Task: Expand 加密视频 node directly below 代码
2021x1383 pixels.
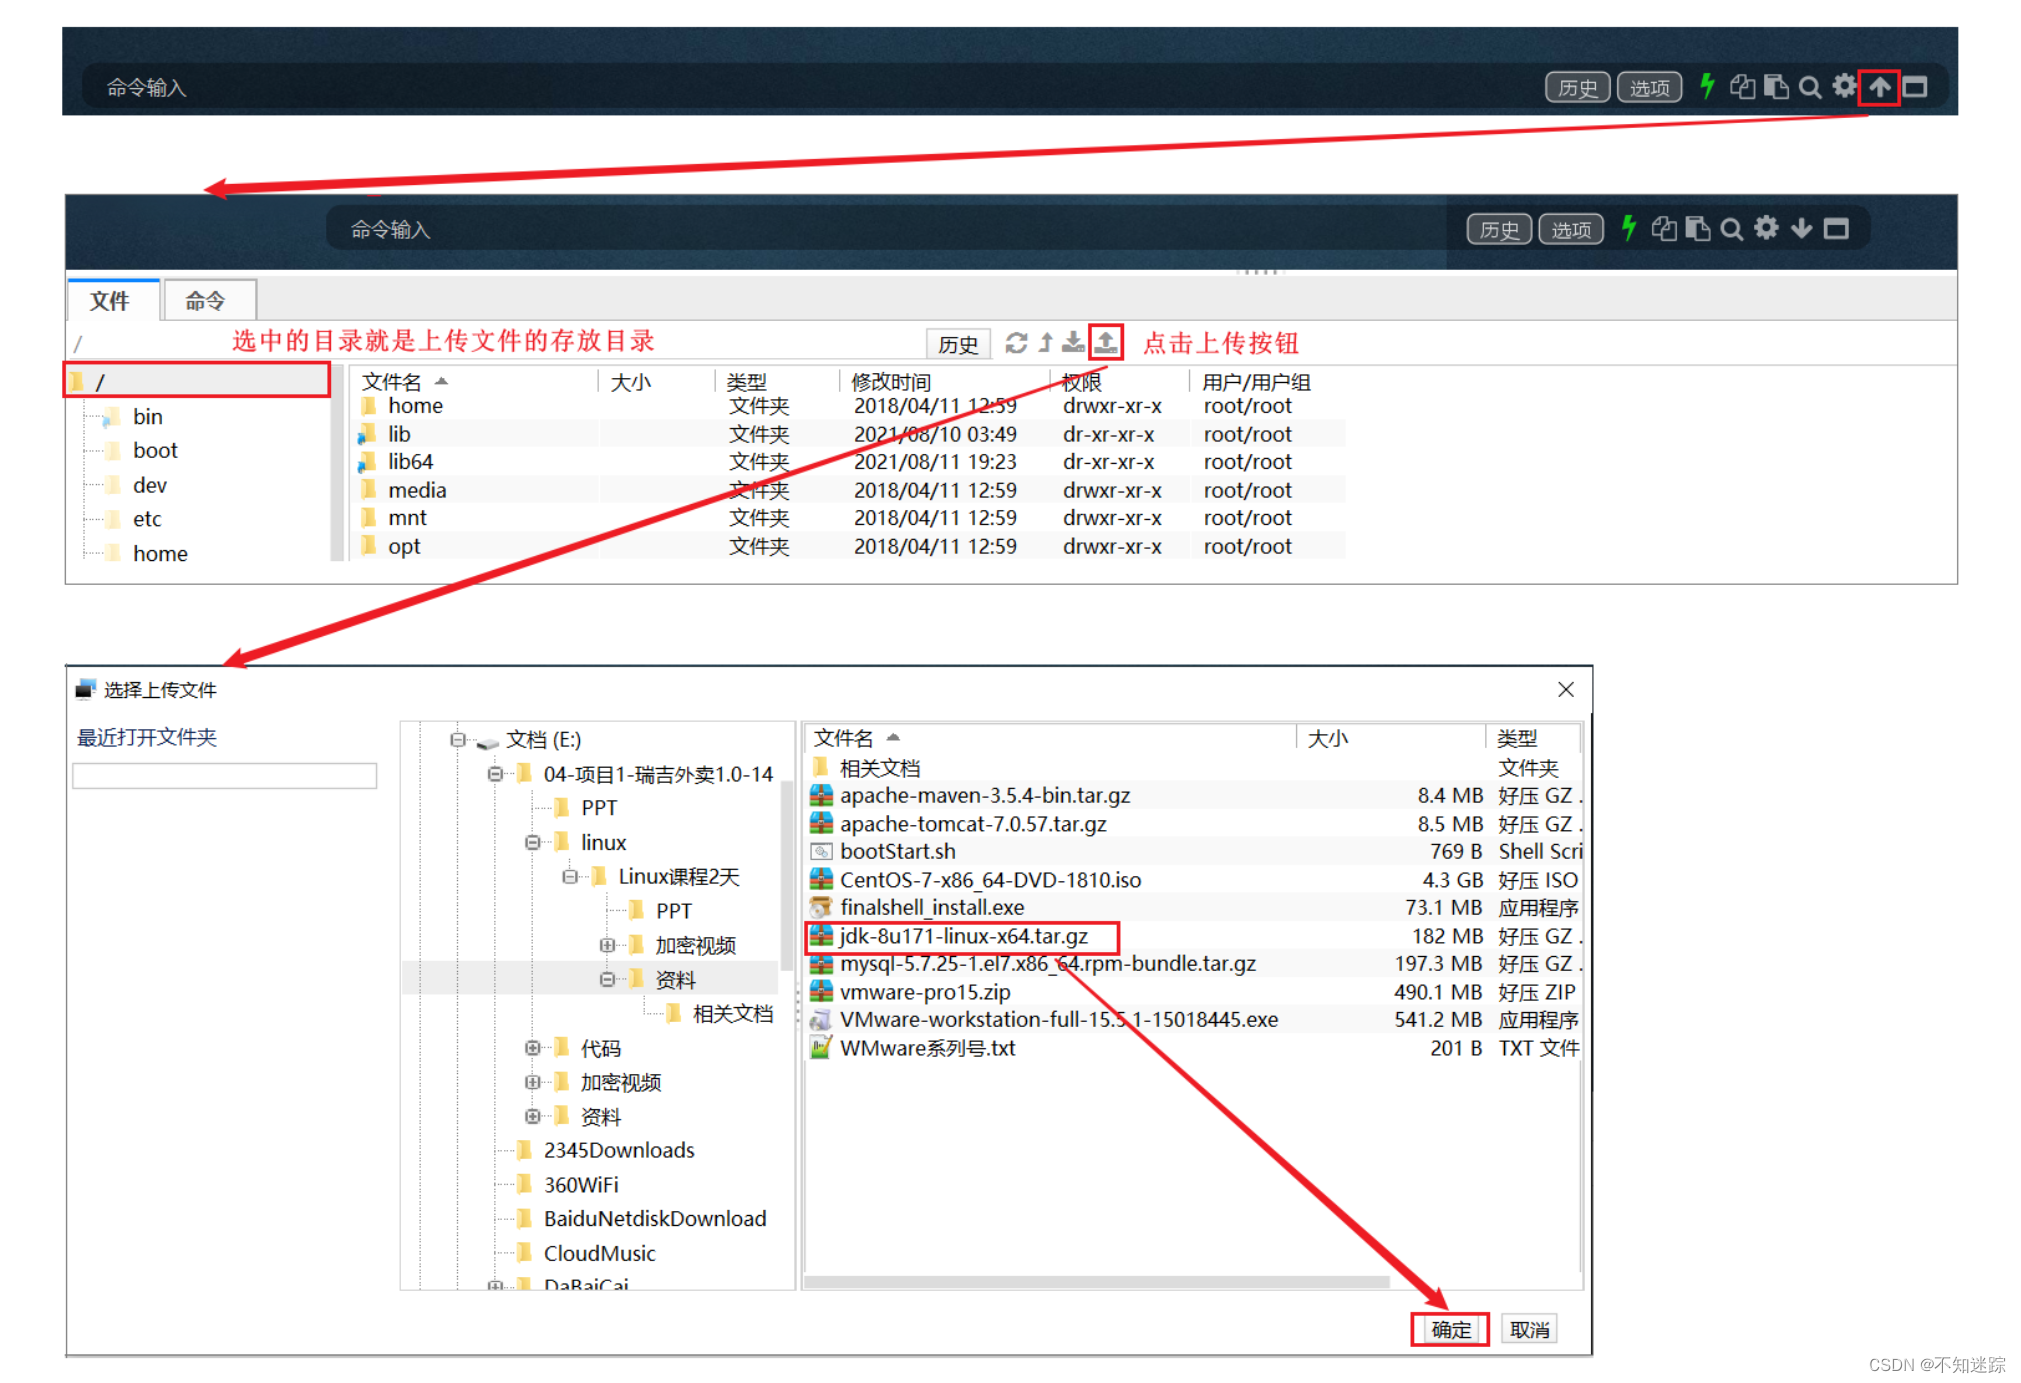Action: [x=533, y=1083]
